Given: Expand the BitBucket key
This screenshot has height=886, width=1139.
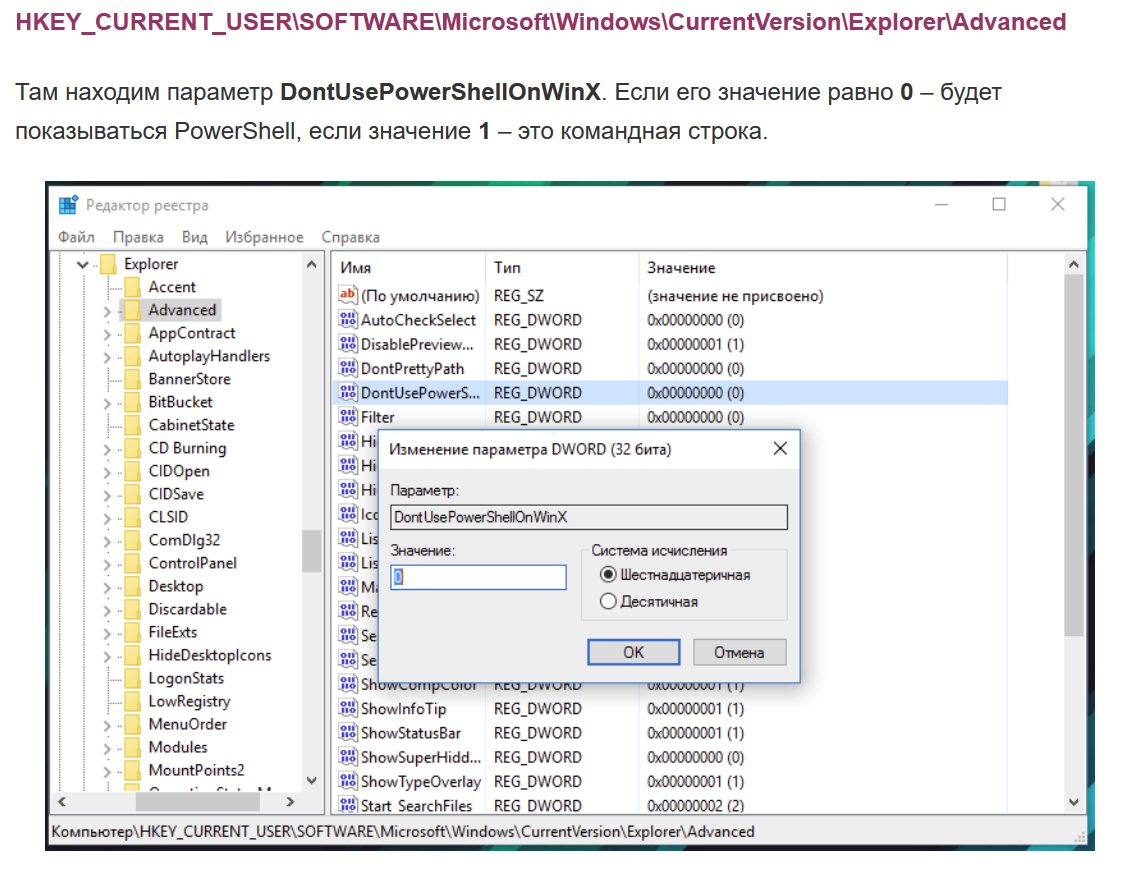Looking at the screenshot, I should (107, 403).
